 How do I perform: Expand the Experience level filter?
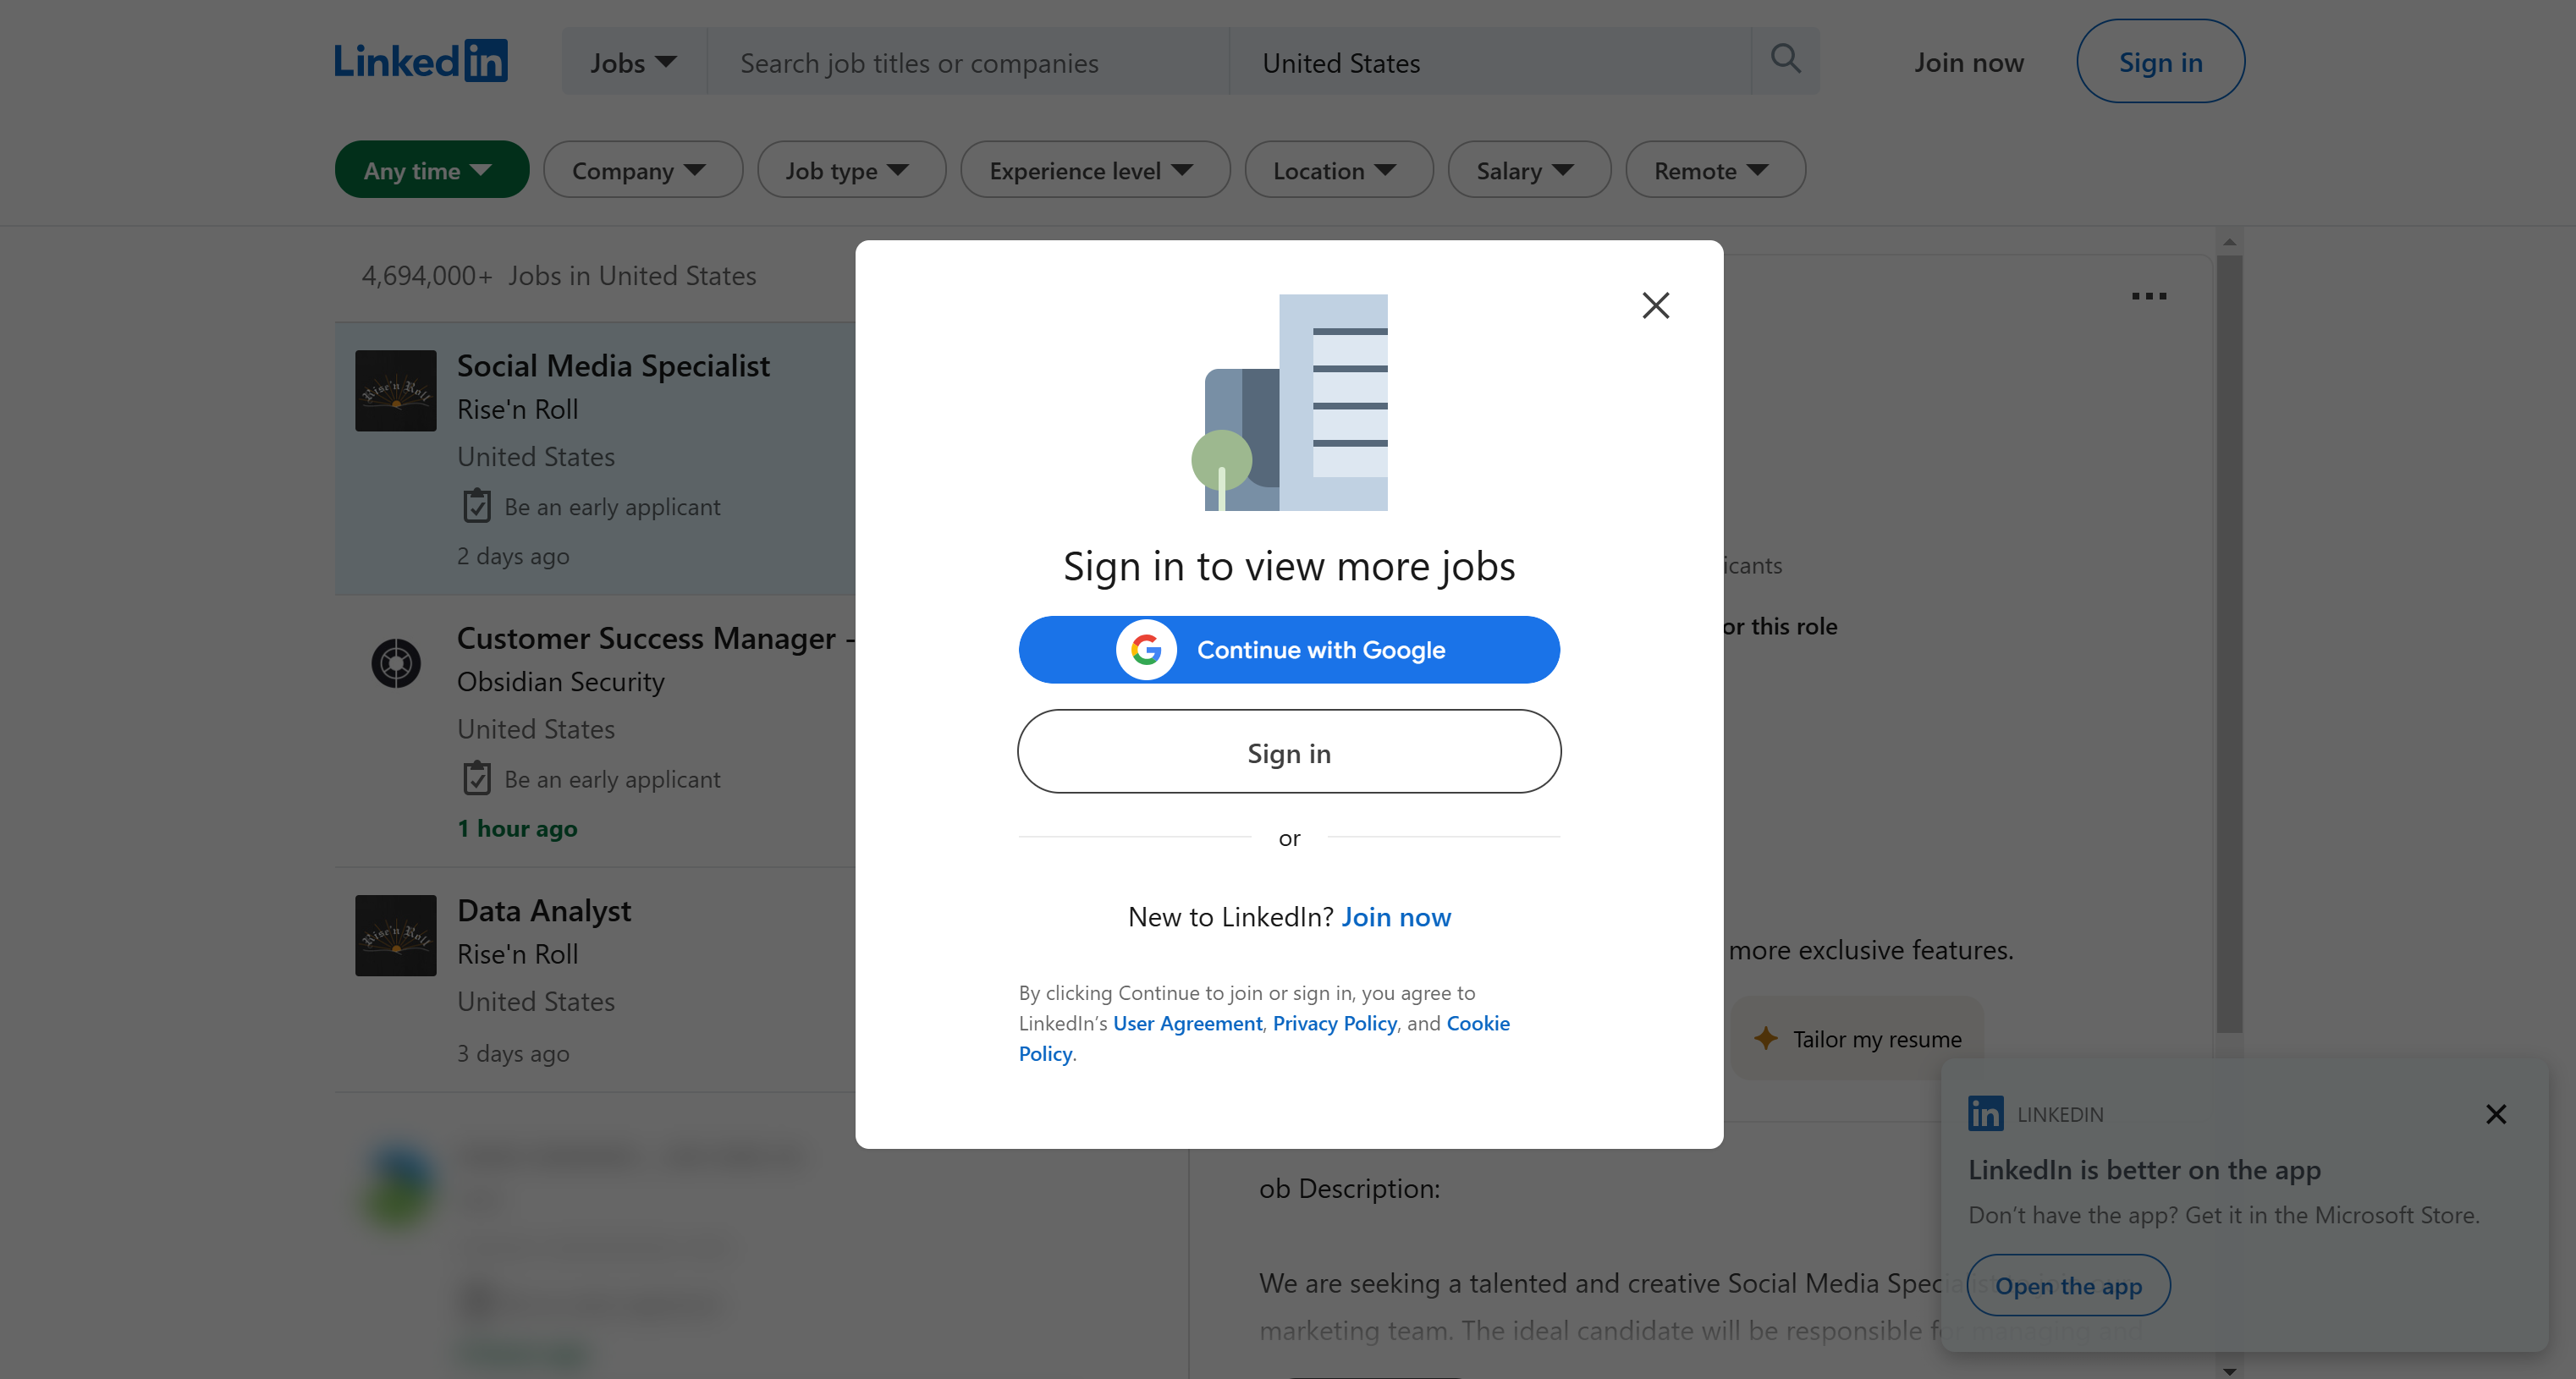pos(1094,170)
